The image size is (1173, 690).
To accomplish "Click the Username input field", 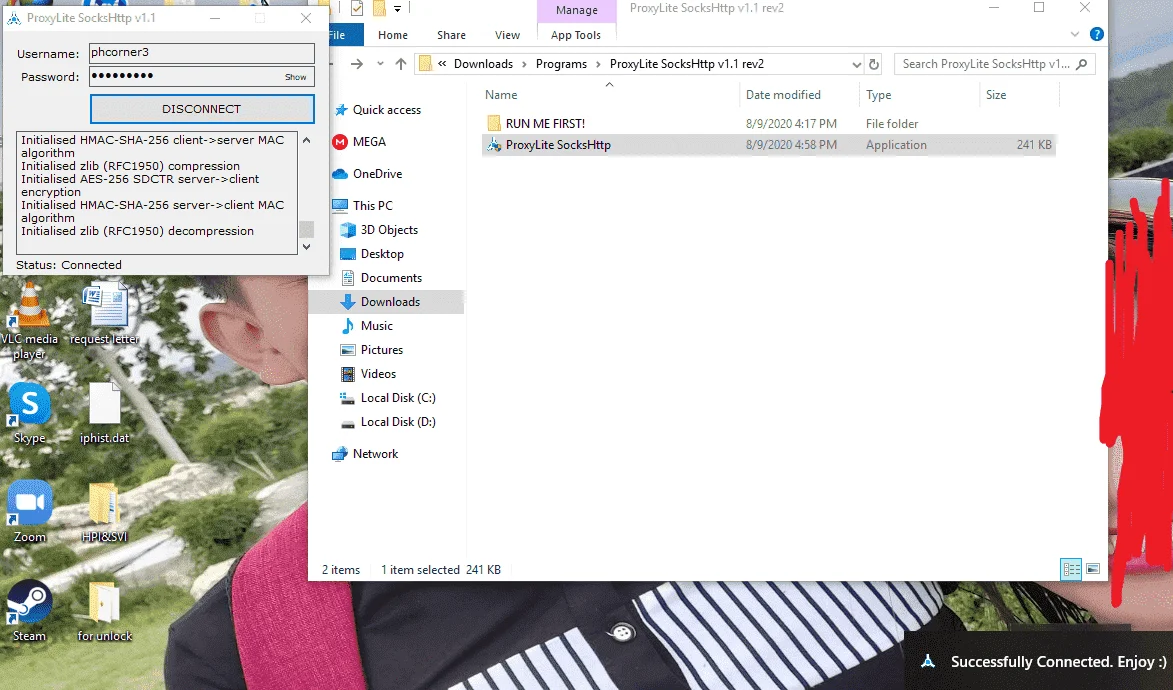I will click(201, 52).
